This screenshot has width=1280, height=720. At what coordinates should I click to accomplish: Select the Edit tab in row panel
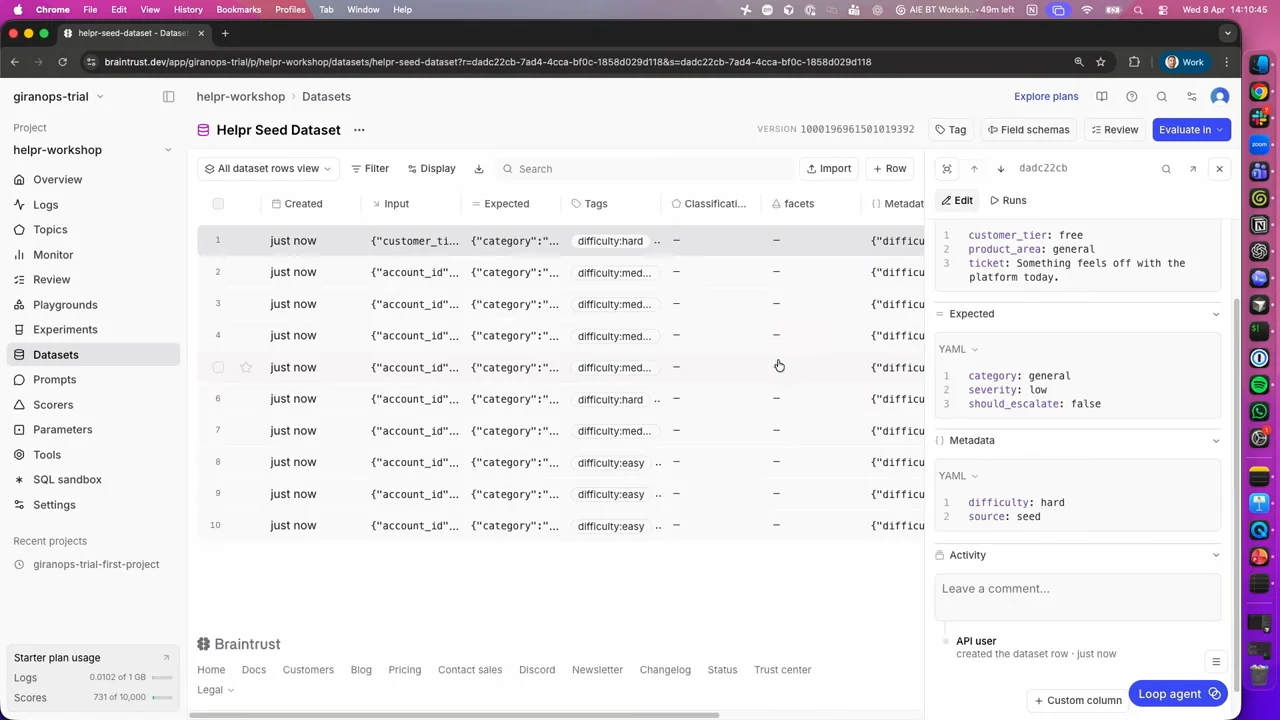[957, 201]
